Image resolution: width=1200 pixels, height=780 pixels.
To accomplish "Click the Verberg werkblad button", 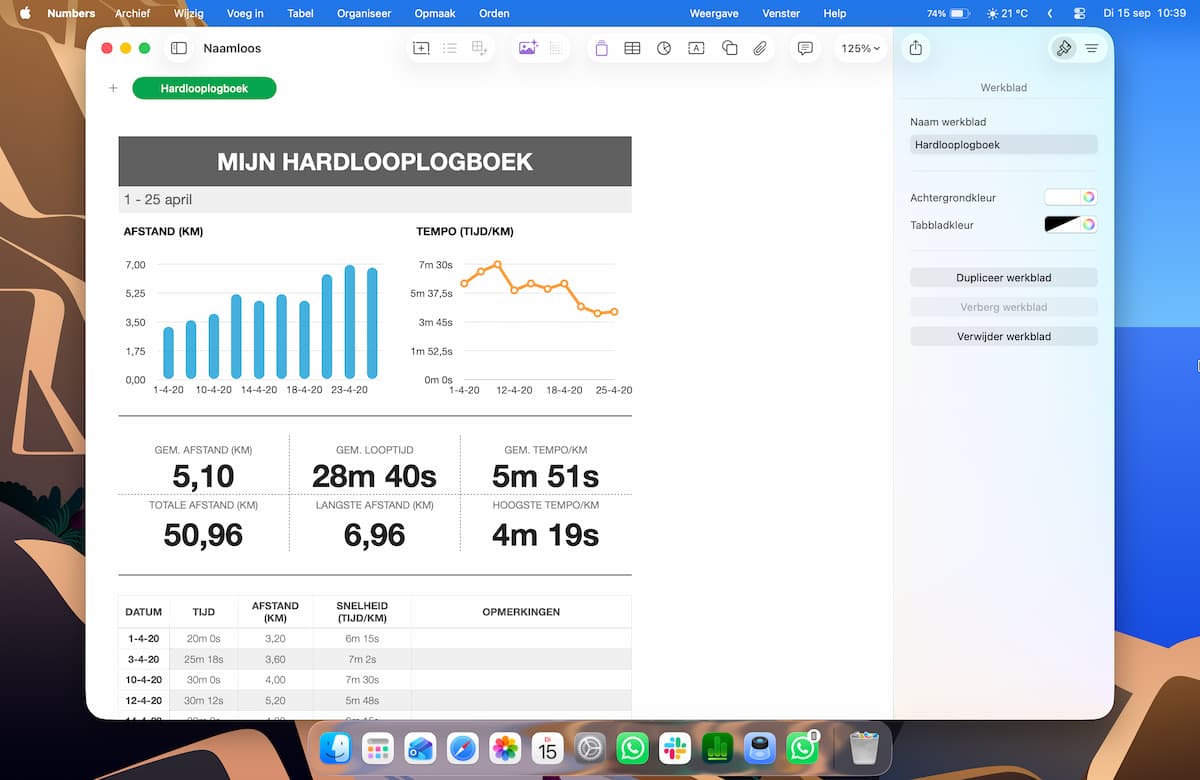I will click(x=1004, y=307).
